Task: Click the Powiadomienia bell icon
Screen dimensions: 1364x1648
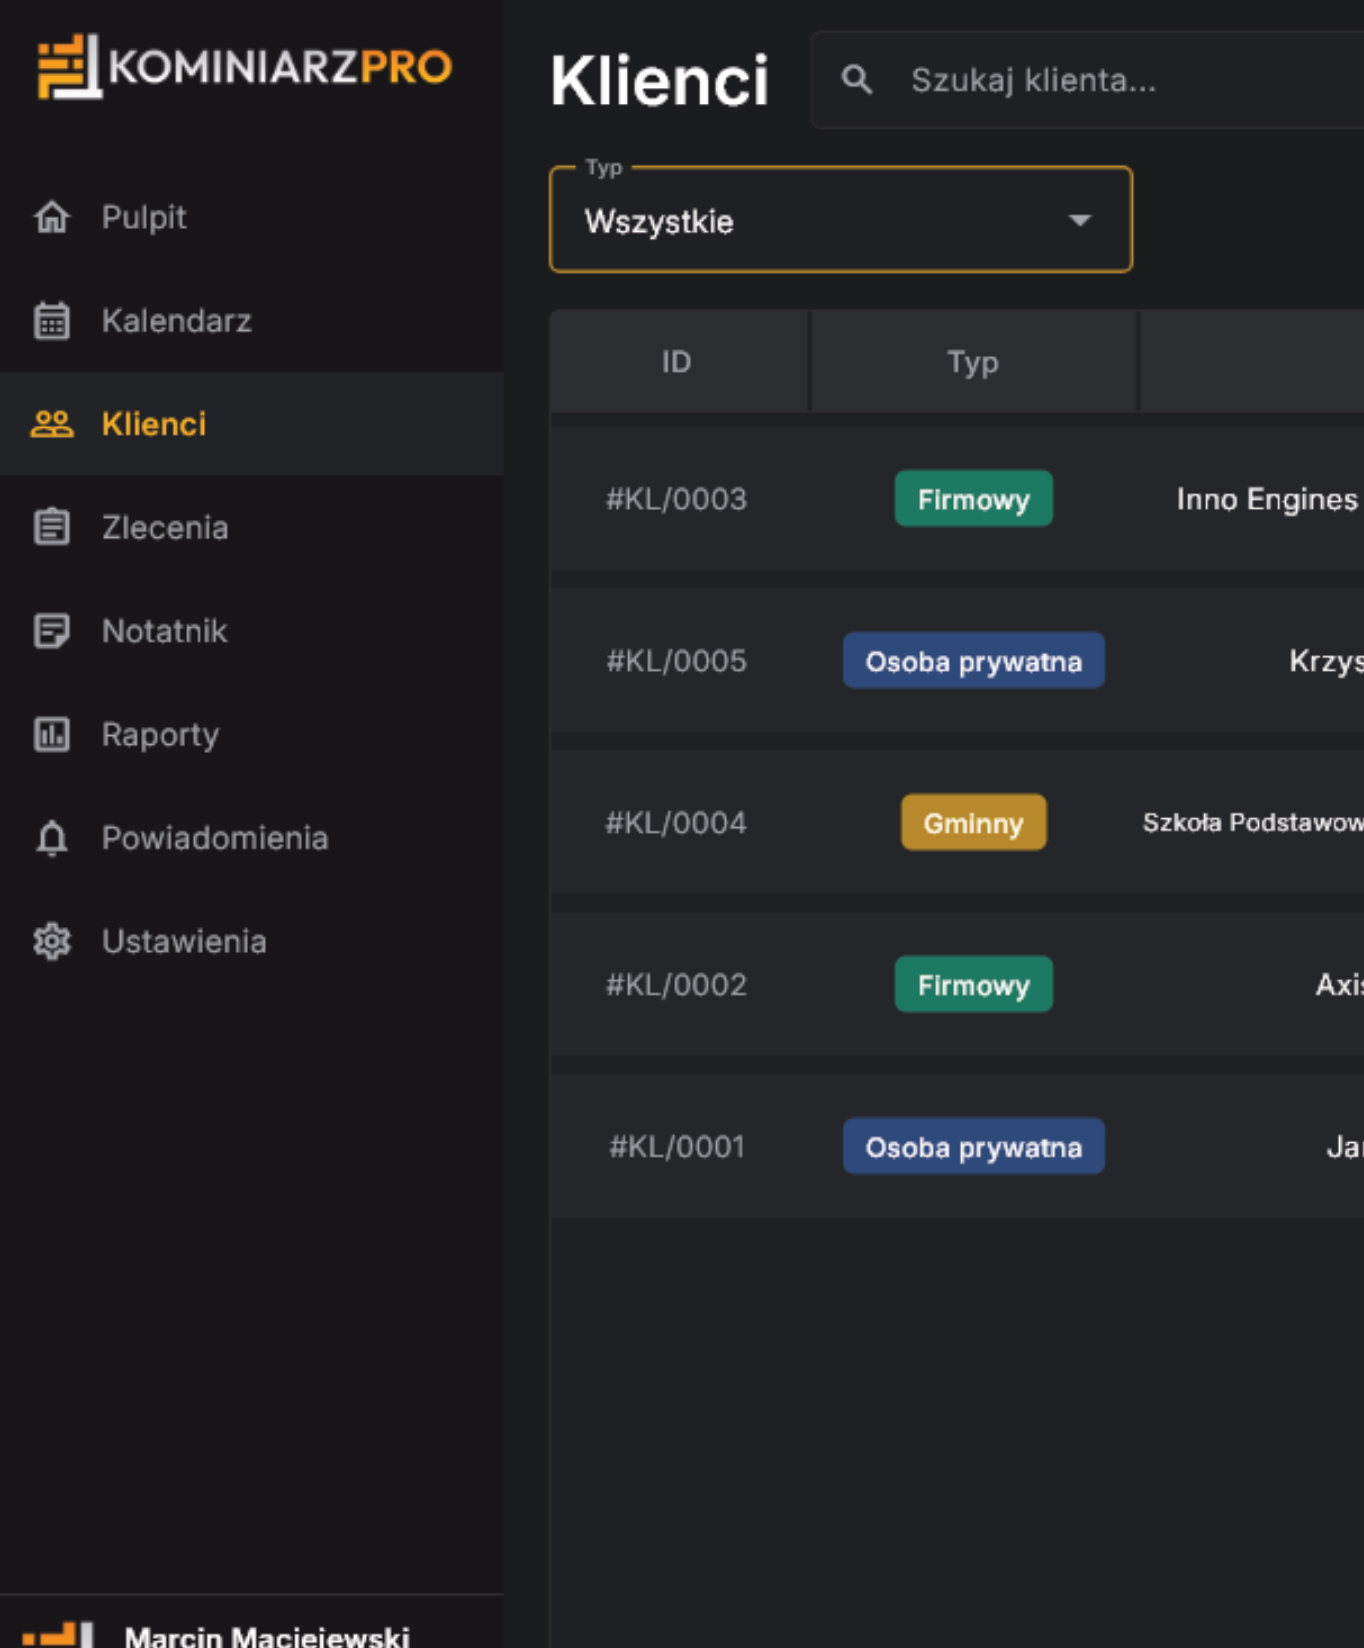Action: tap(52, 838)
